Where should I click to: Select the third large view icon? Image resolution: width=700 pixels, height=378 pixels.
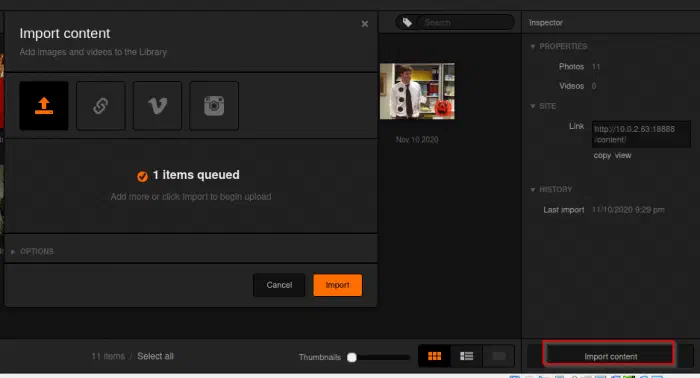(498, 356)
